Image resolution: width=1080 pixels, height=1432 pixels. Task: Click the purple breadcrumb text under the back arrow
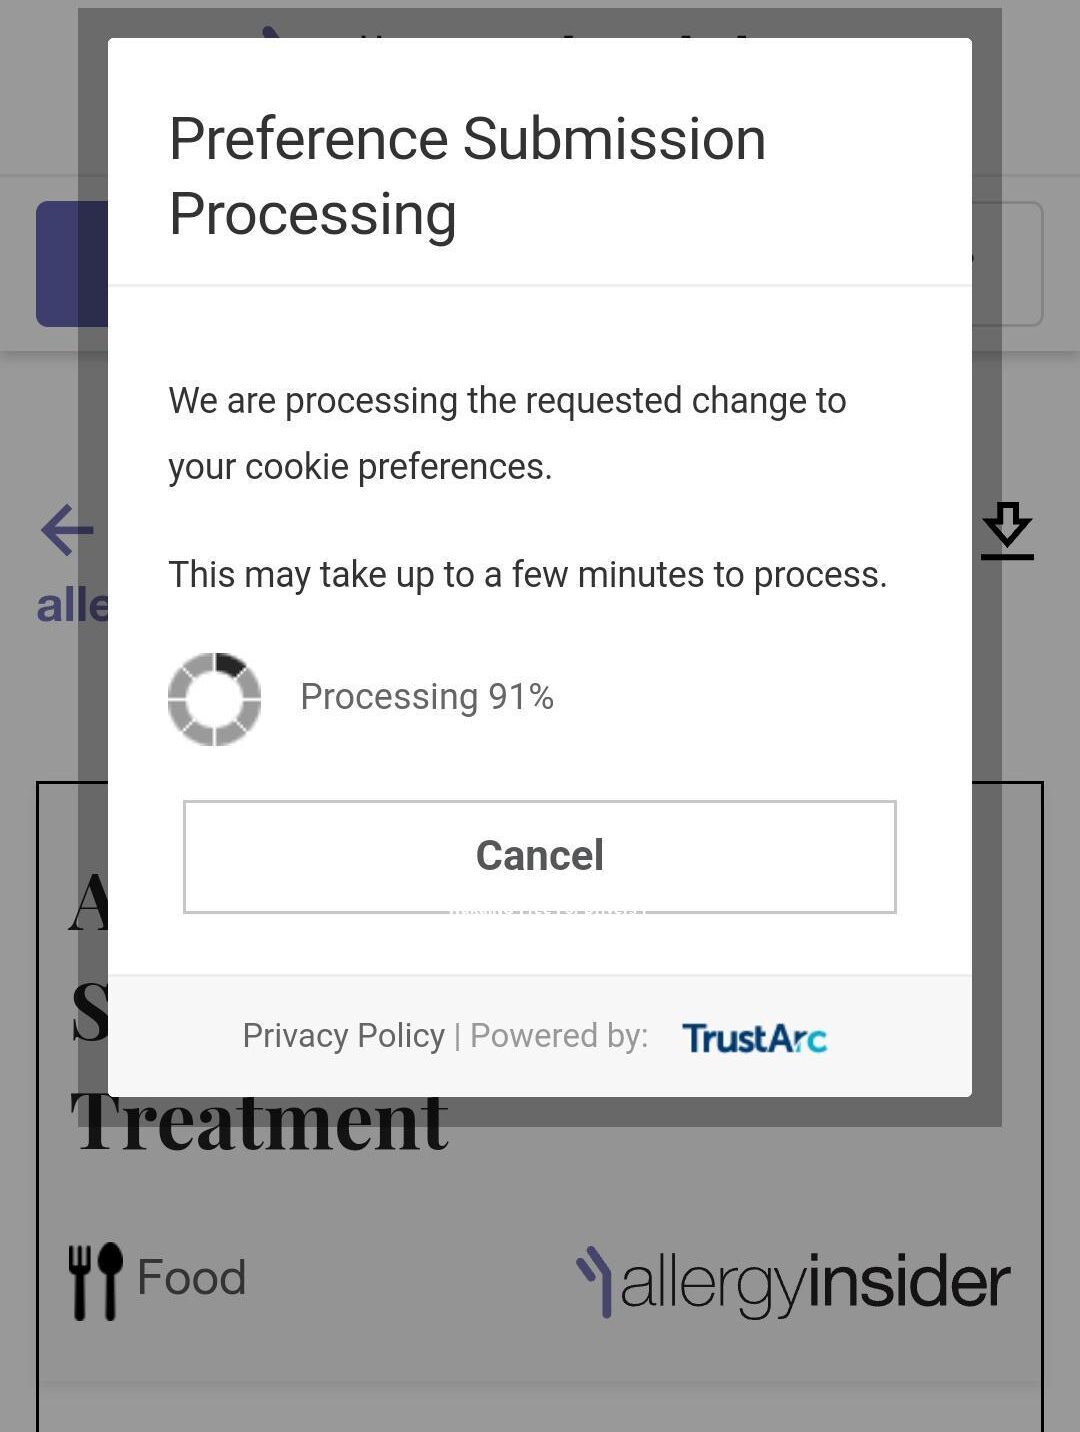click(71, 606)
